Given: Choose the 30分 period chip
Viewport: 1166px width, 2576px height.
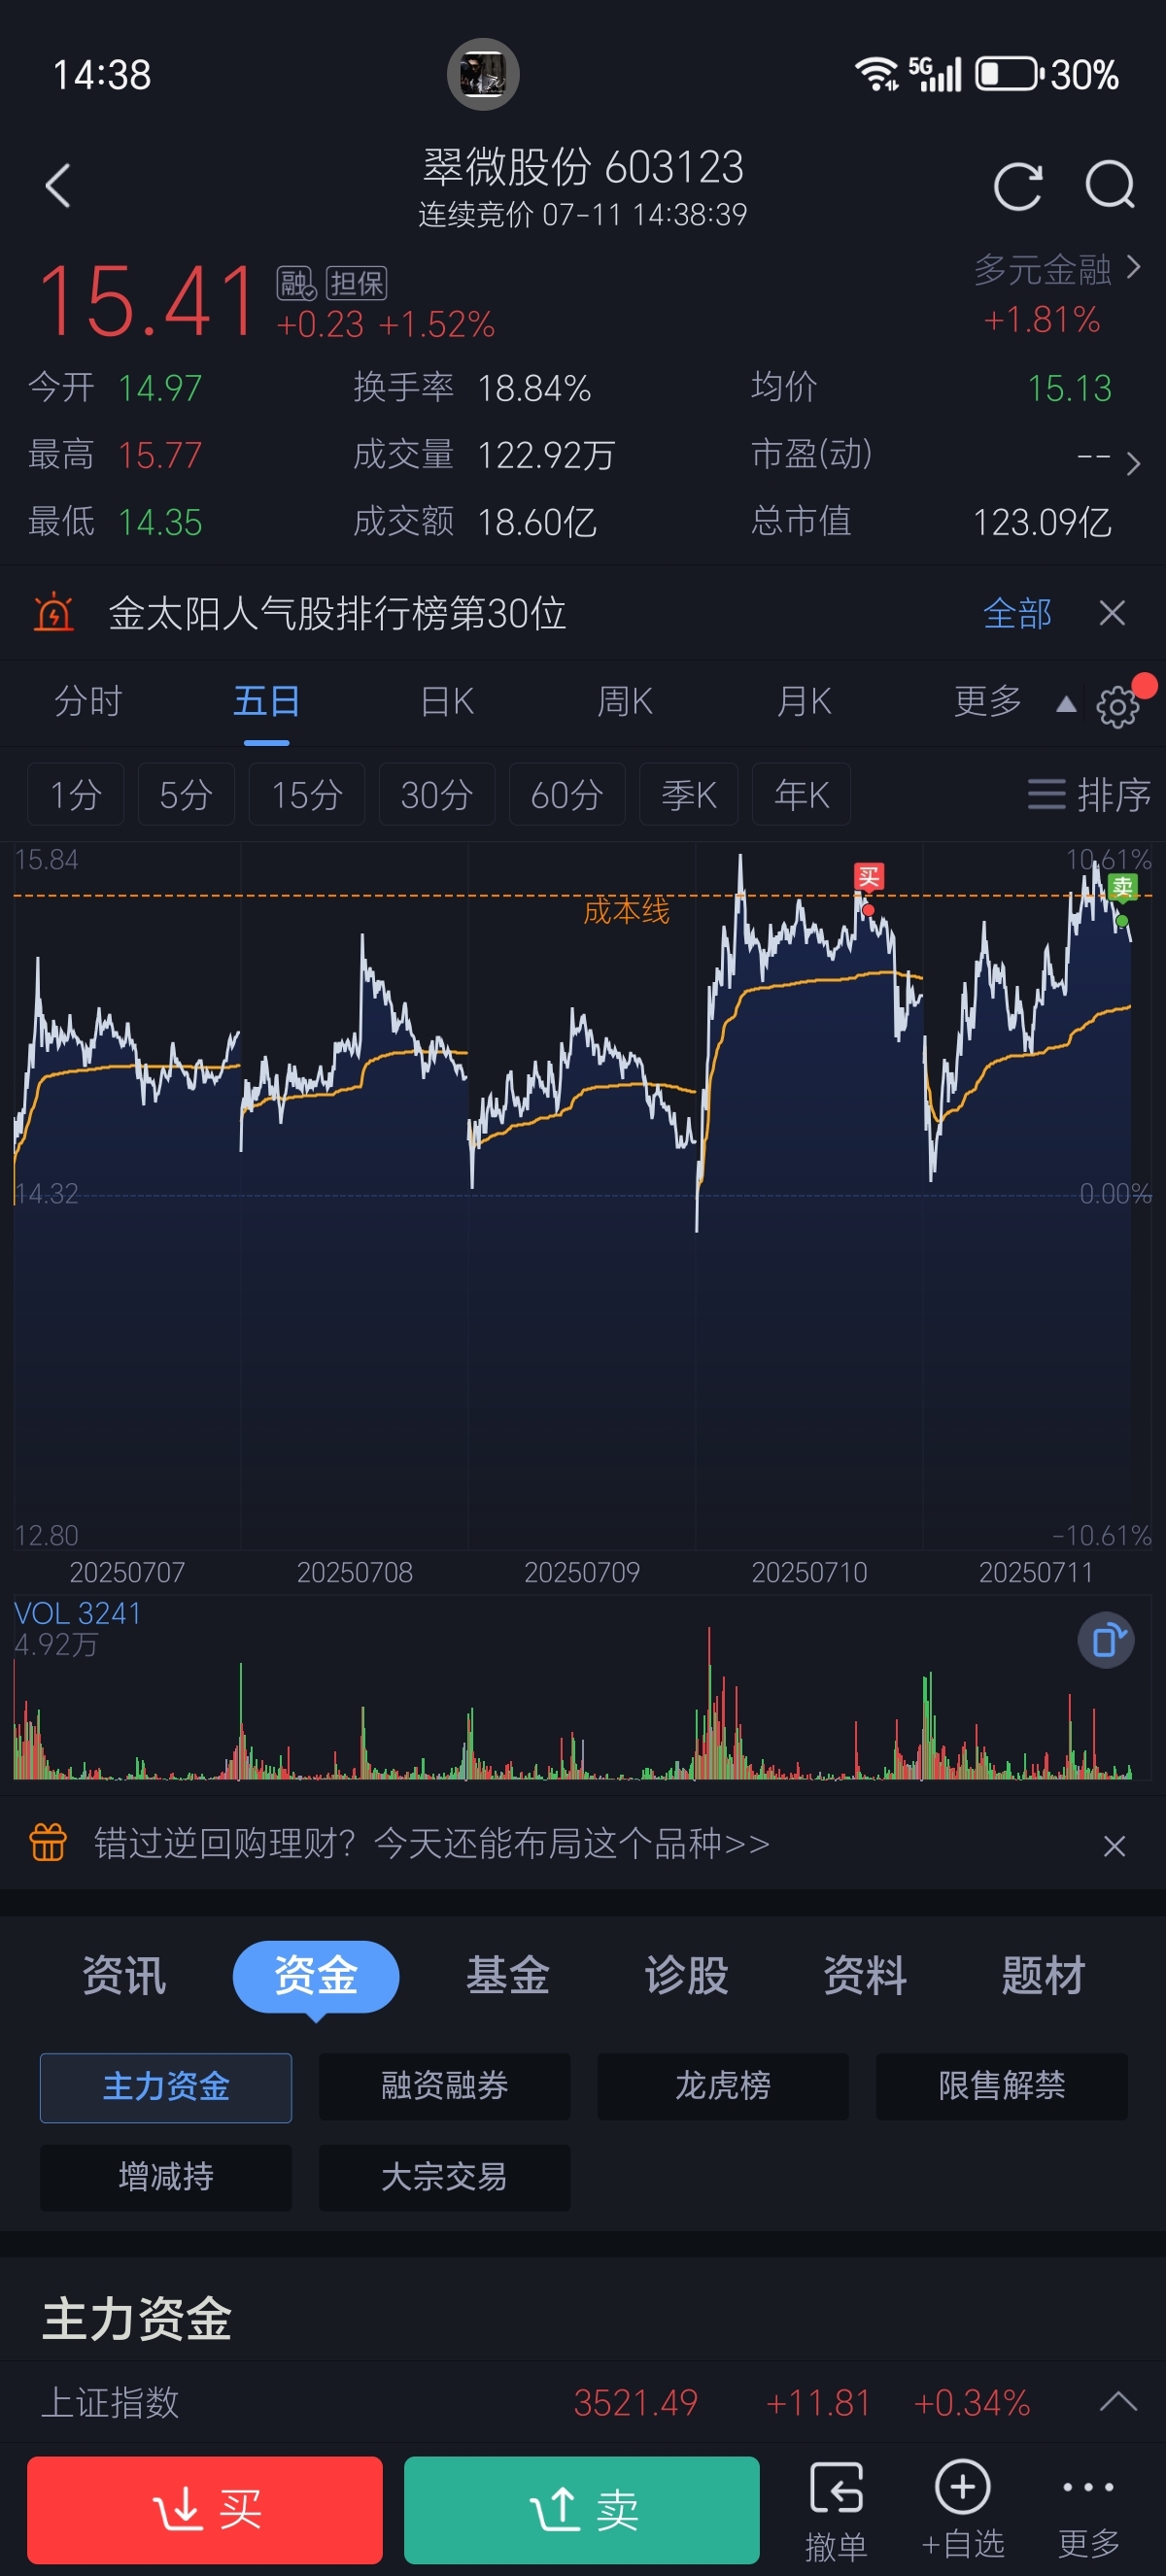Looking at the screenshot, I should [437, 794].
